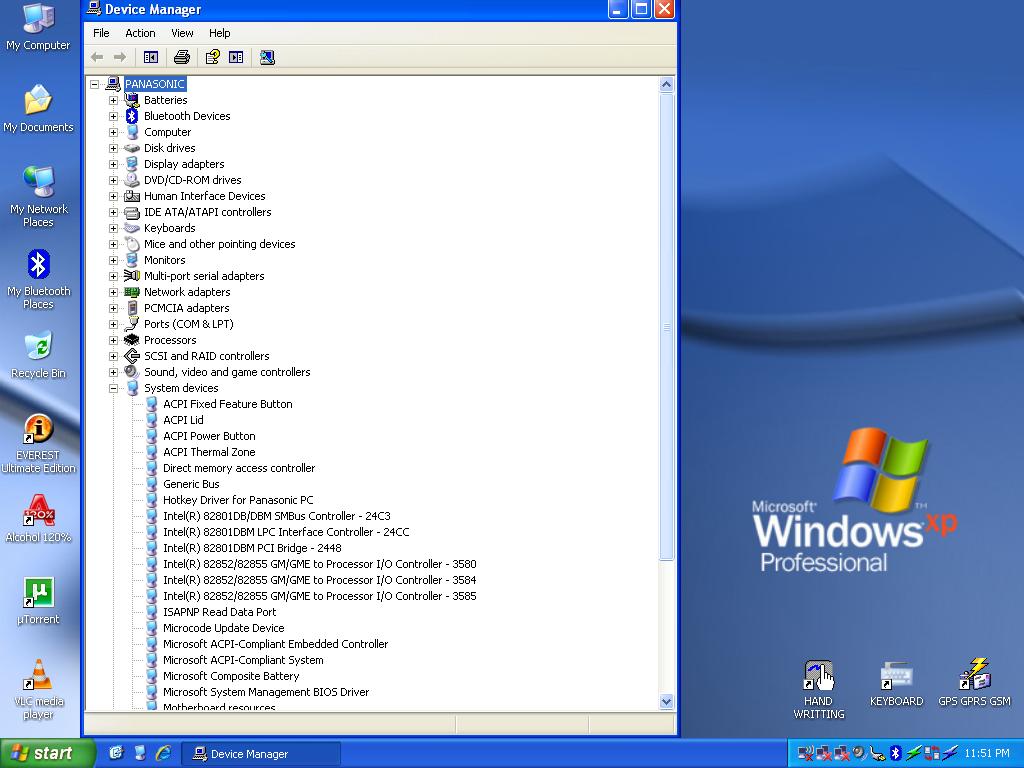This screenshot has width=1024, height=768.
Task: Click the Properties help toolbar icon
Action: click(x=212, y=57)
